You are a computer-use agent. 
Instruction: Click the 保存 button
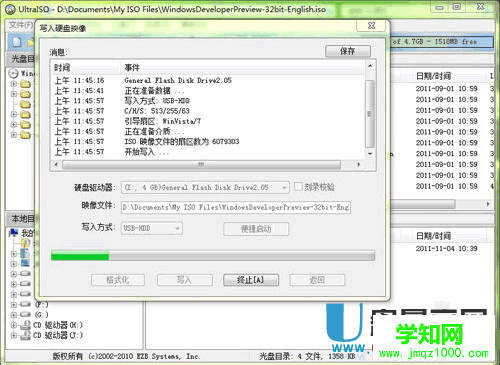348,51
